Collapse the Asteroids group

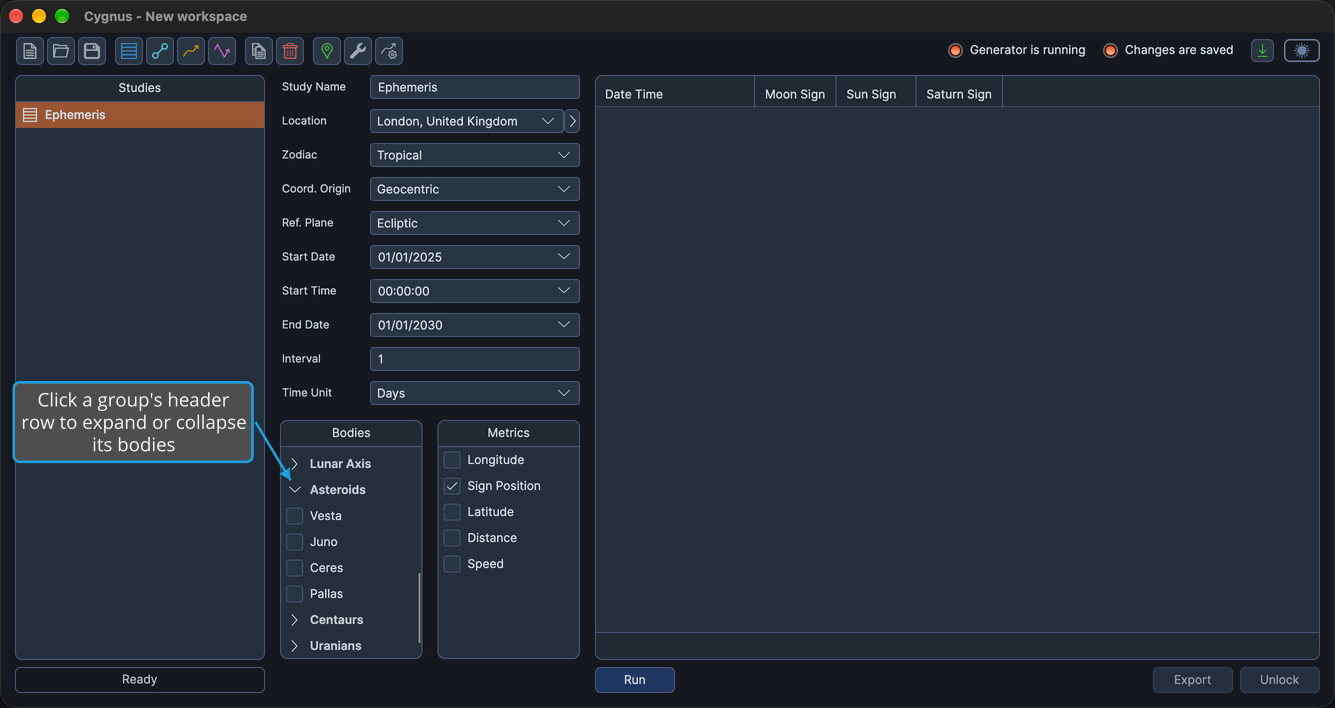click(x=350, y=490)
